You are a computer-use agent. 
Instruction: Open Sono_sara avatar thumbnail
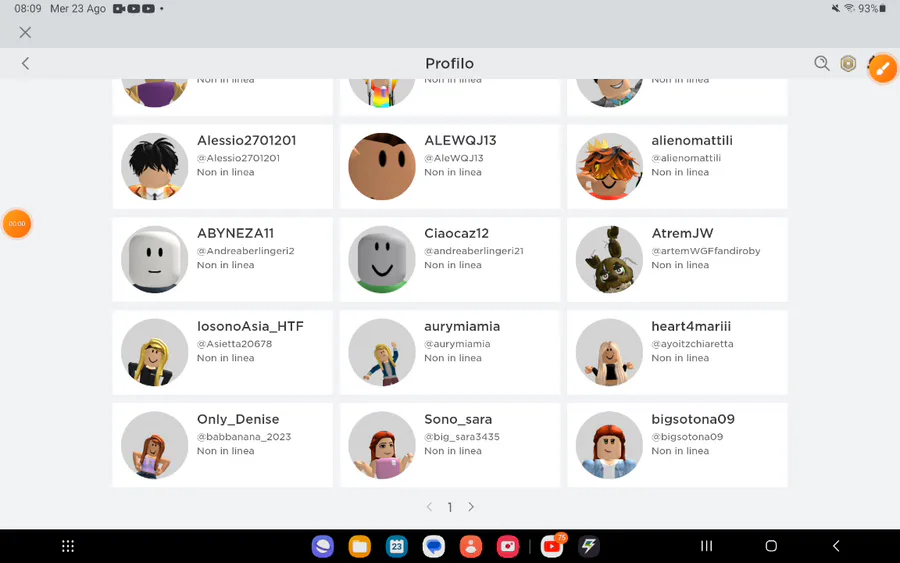pyautogui.click(x=382, y=445)
